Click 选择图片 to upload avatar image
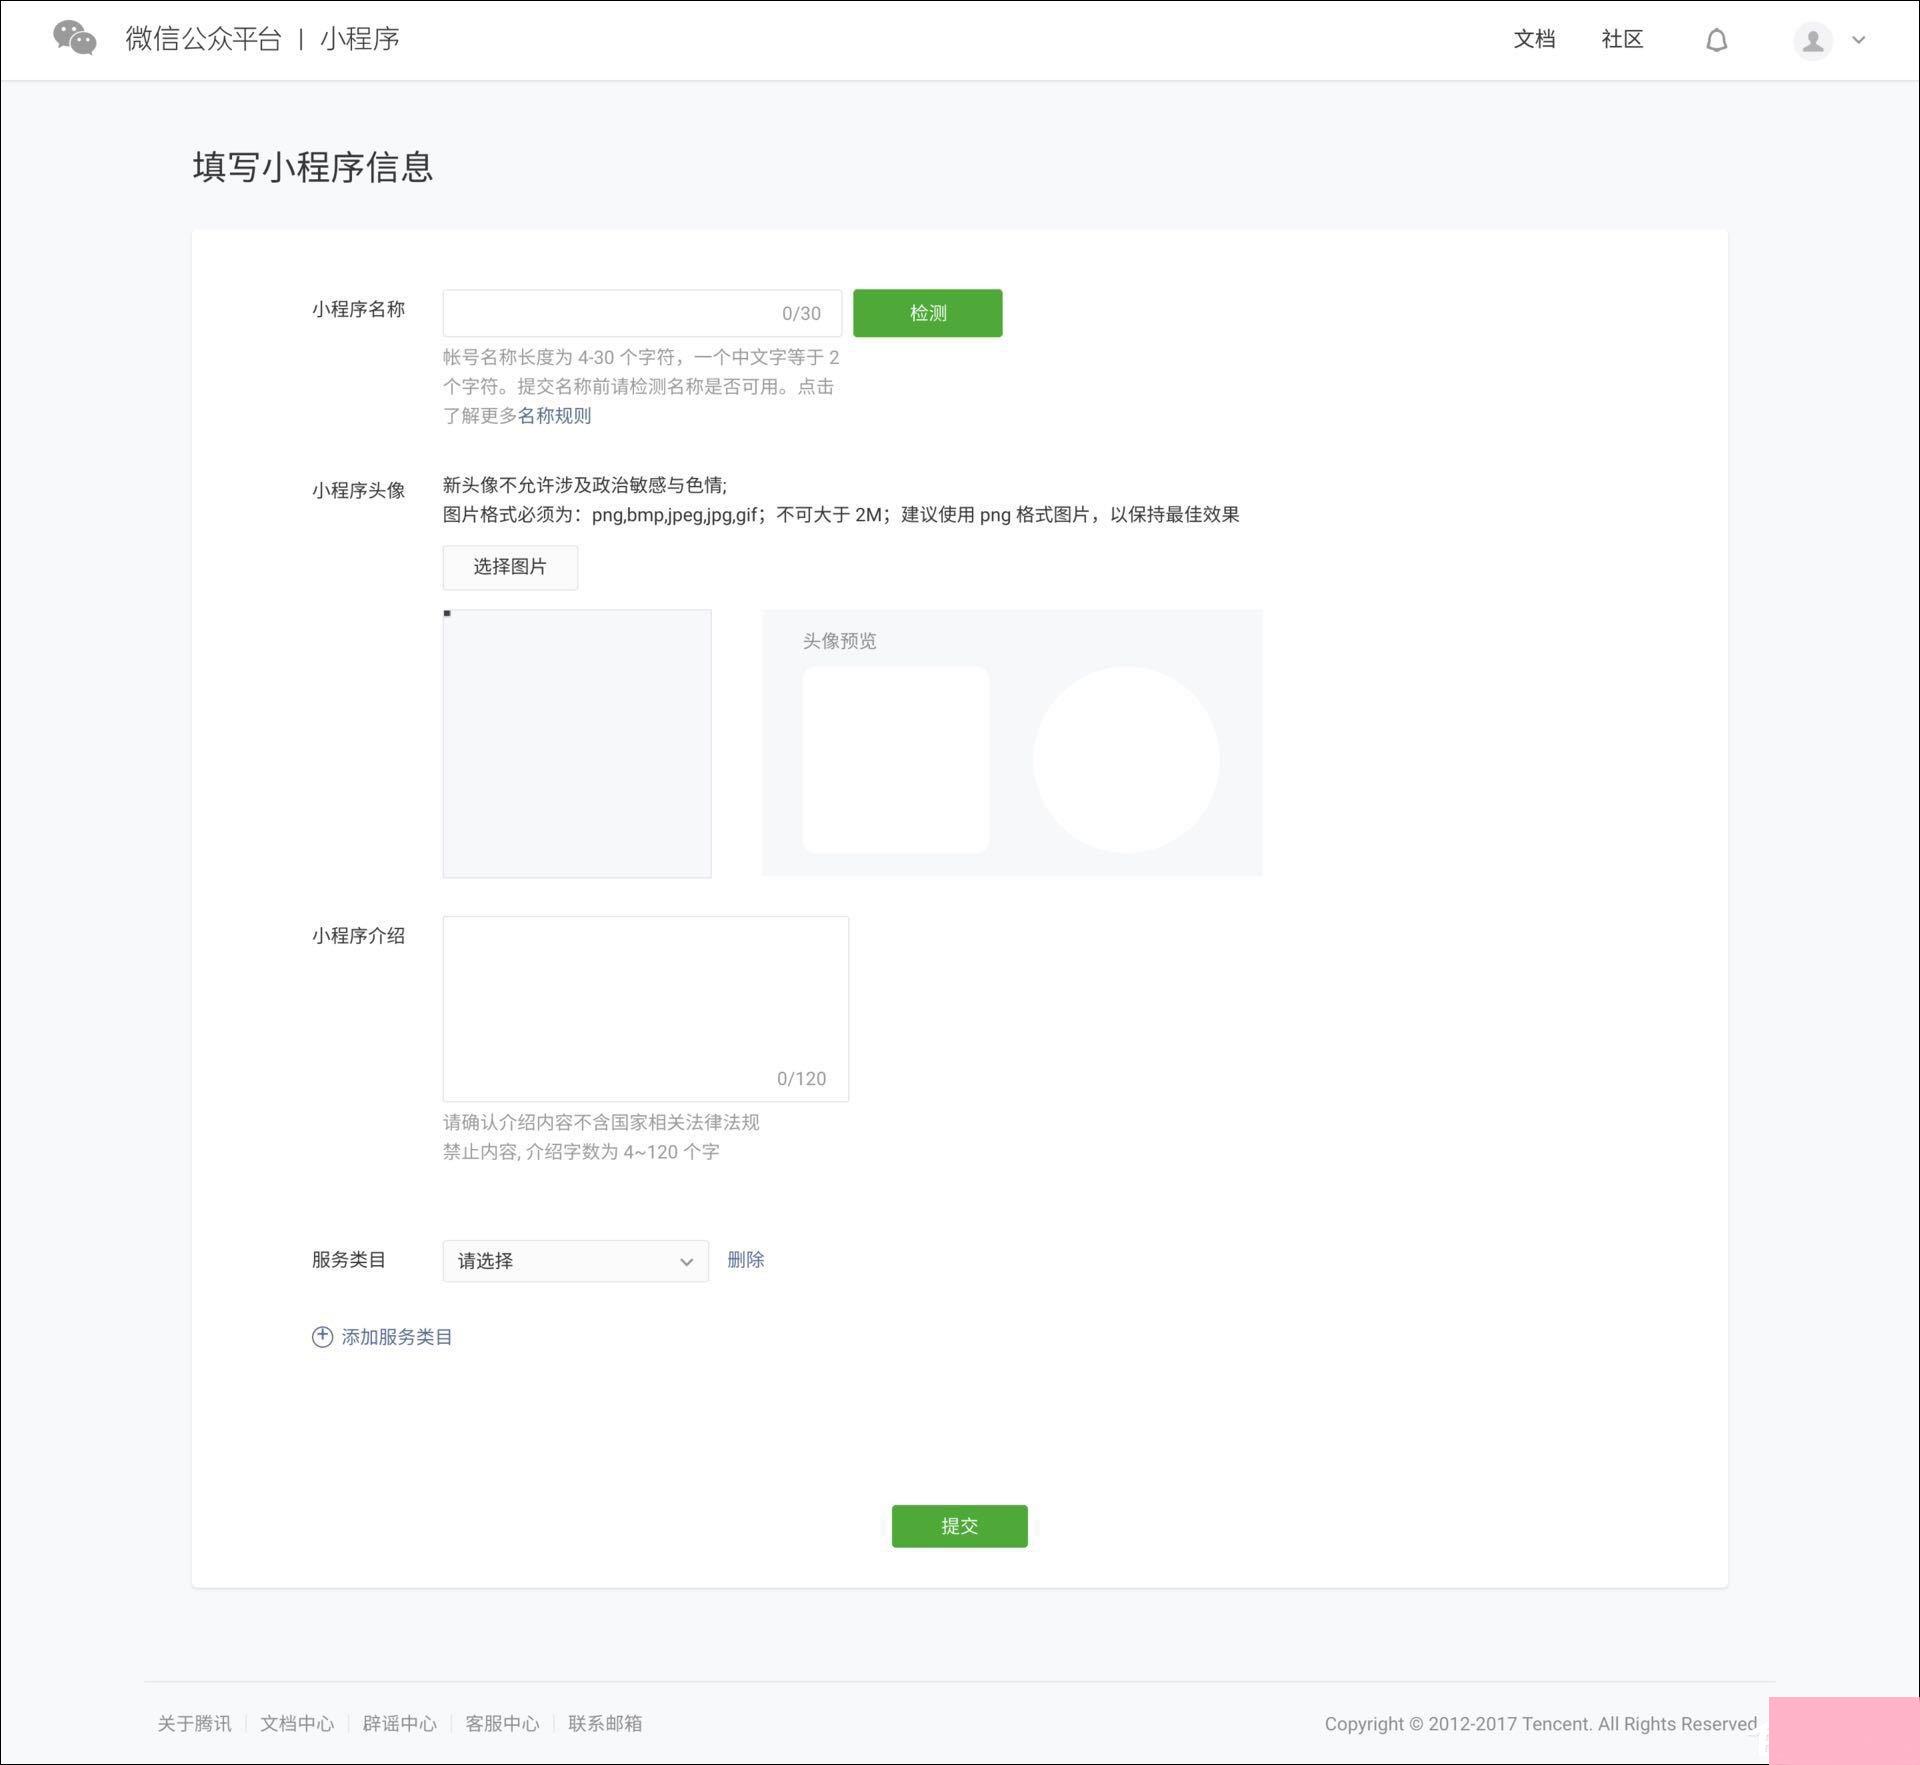 click(510, 567)
